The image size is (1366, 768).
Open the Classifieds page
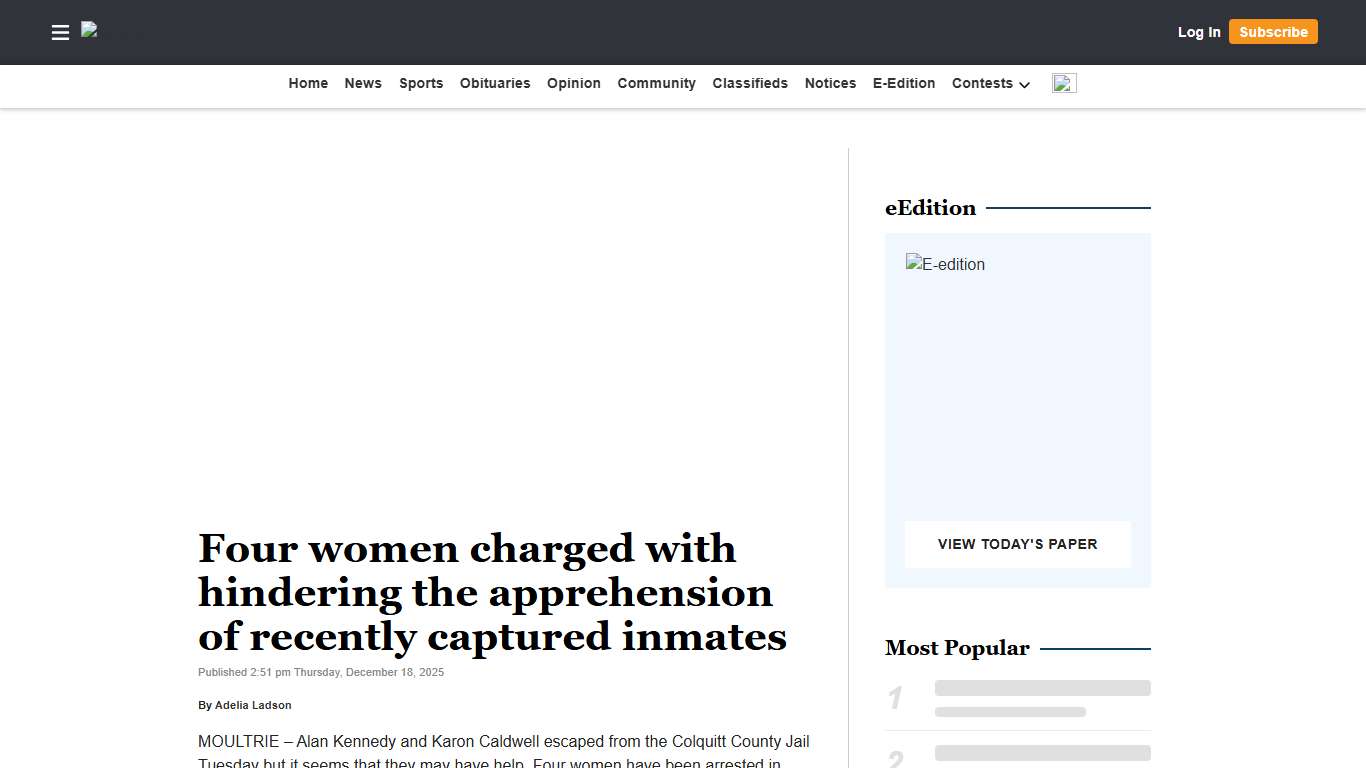(x=750, y=84)
